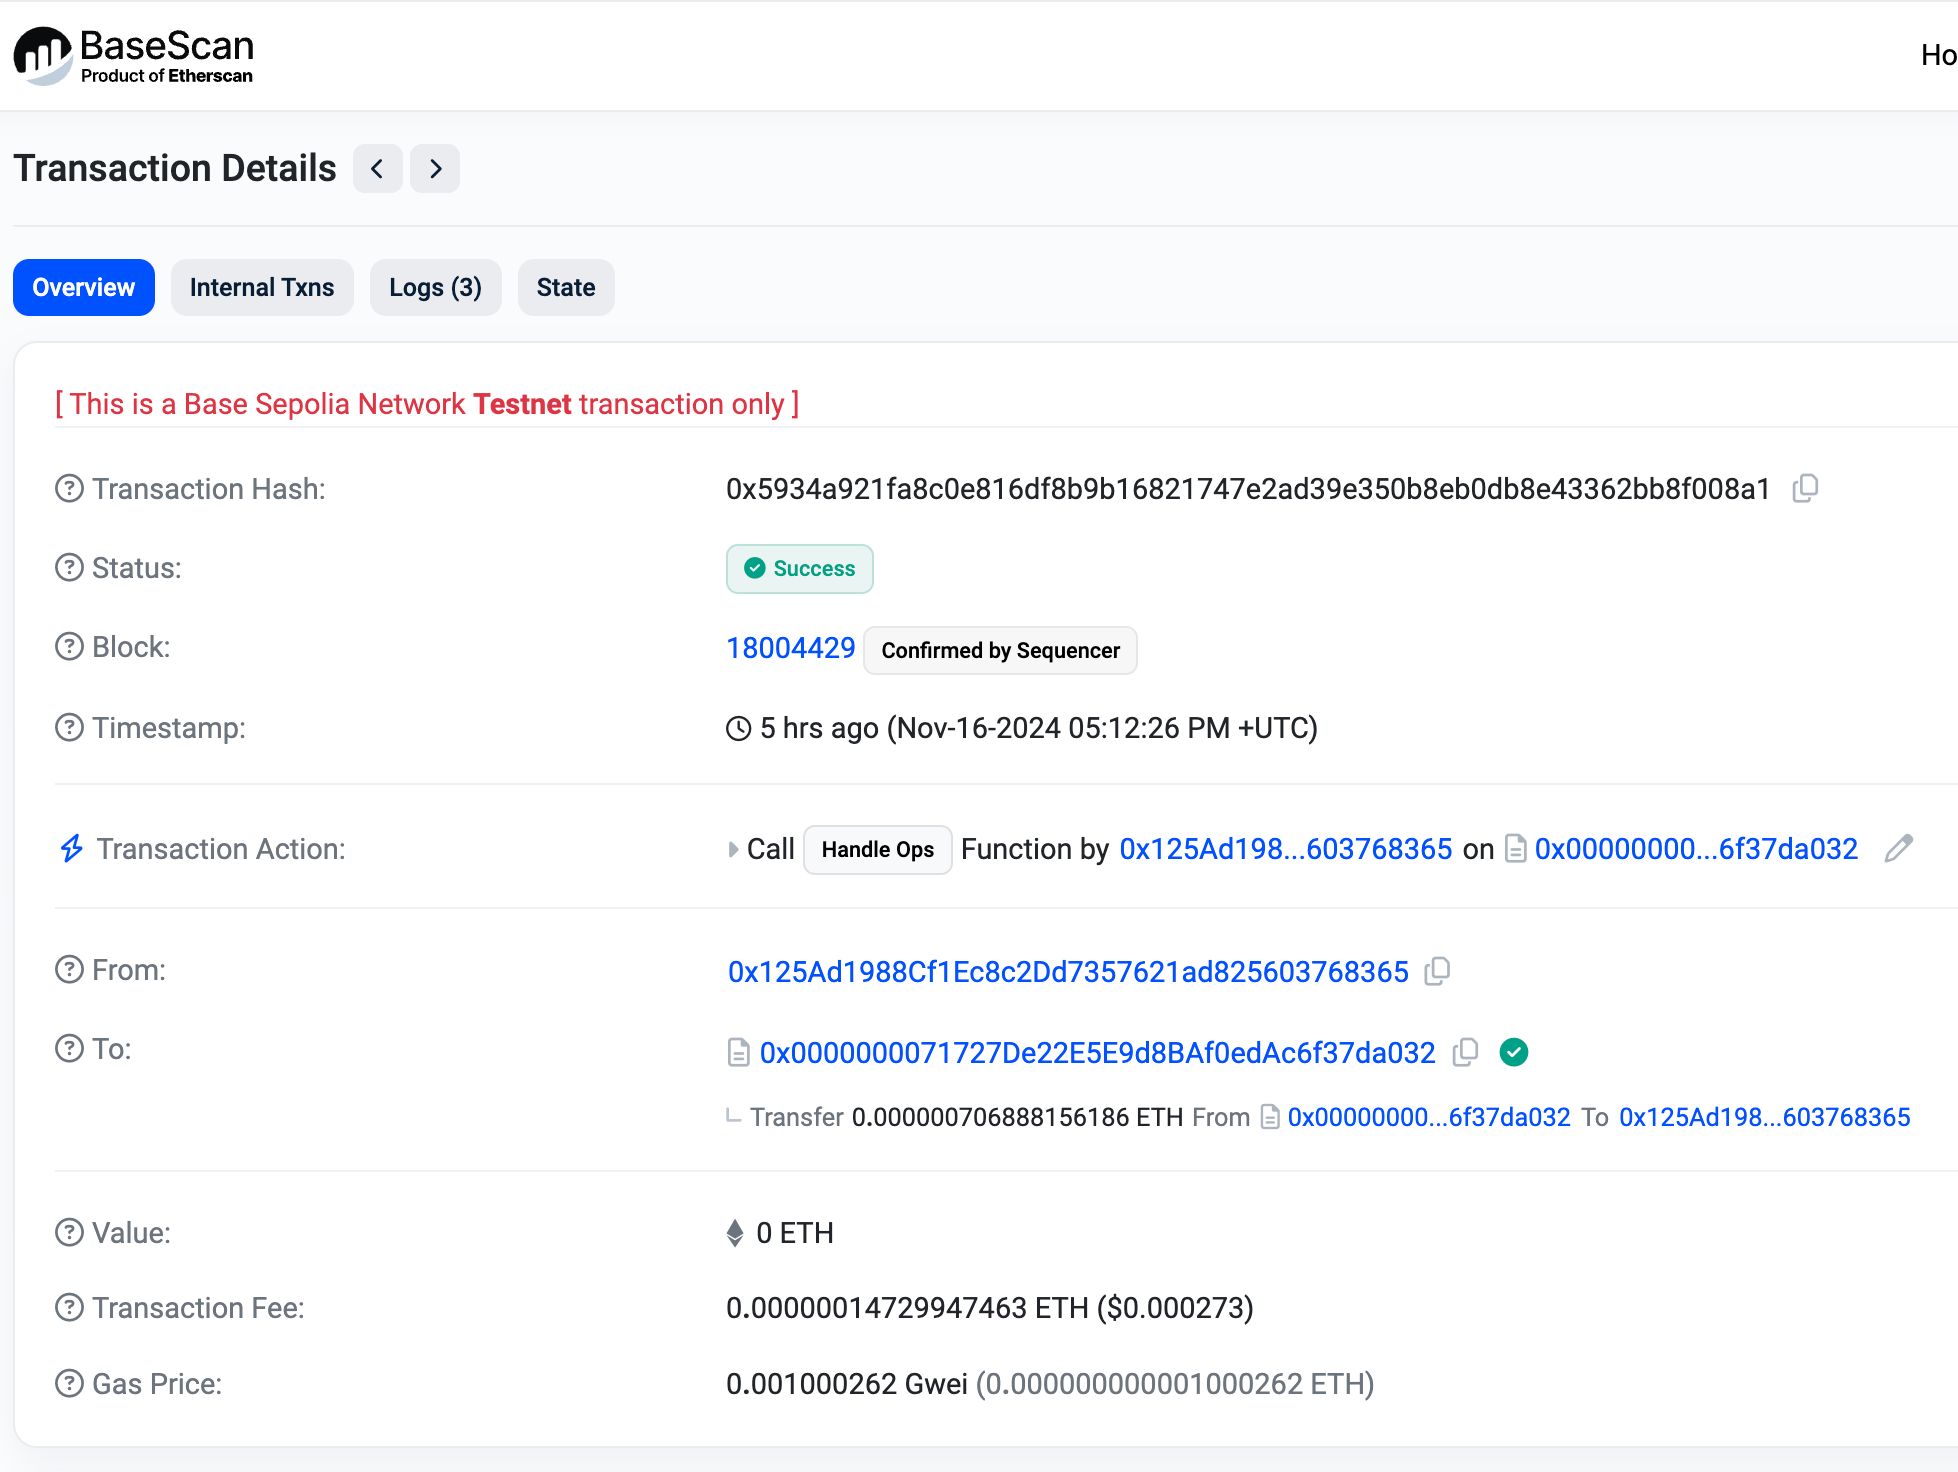Copy the From address
1958x1472 pixels.
(x=1437, y=971)
